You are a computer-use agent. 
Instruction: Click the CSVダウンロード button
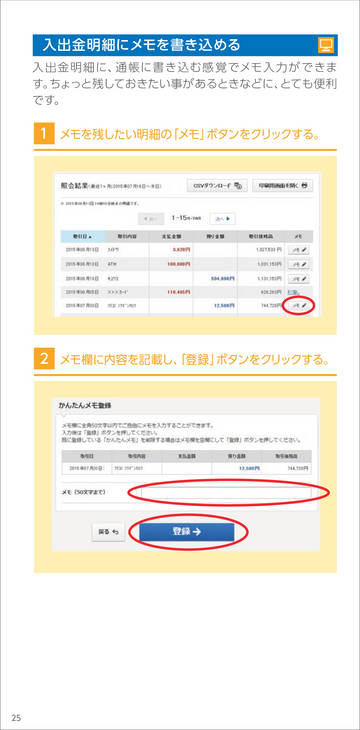pos(217,185)
